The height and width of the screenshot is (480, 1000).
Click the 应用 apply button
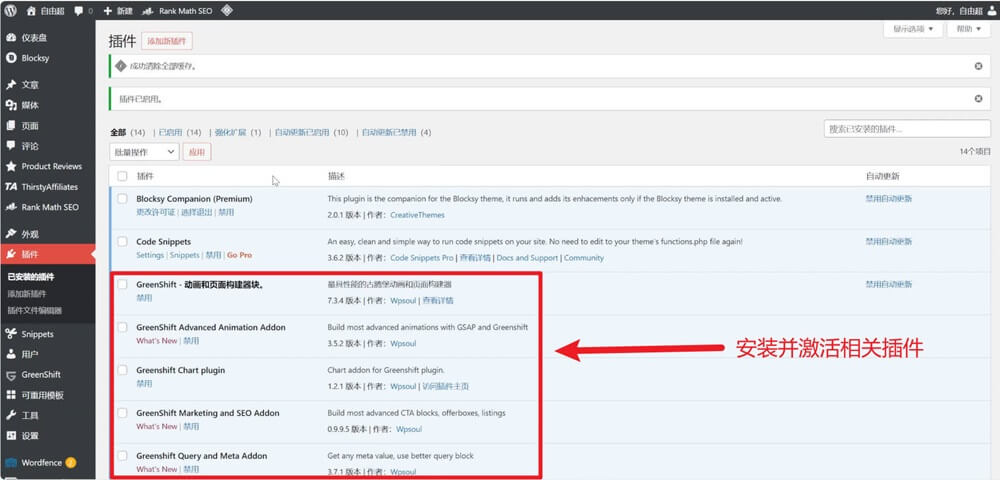197,152
